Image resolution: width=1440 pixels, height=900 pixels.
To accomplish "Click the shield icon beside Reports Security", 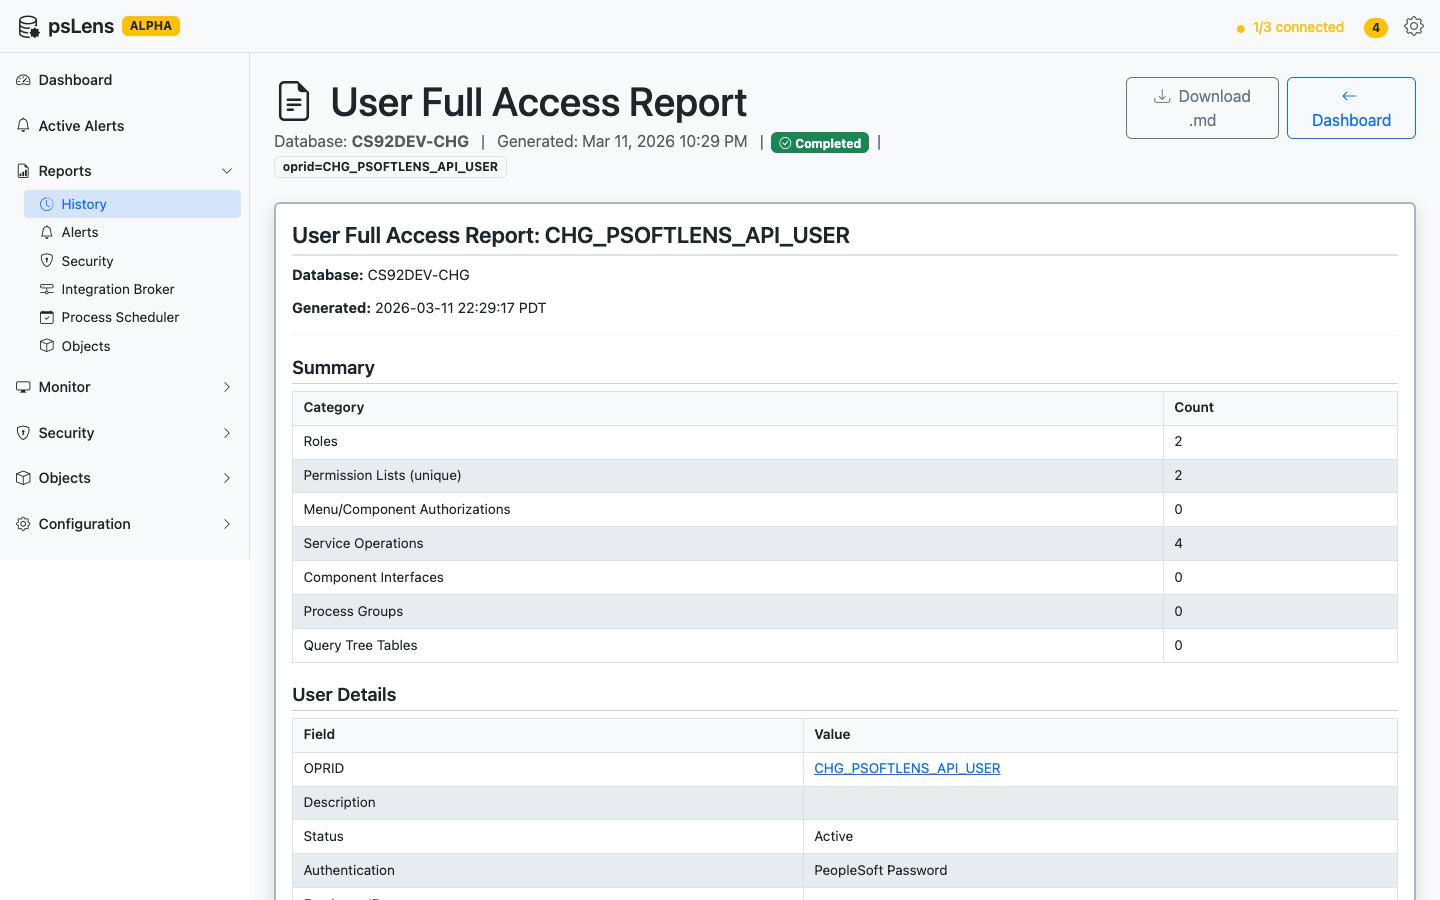I will (47, 260).
